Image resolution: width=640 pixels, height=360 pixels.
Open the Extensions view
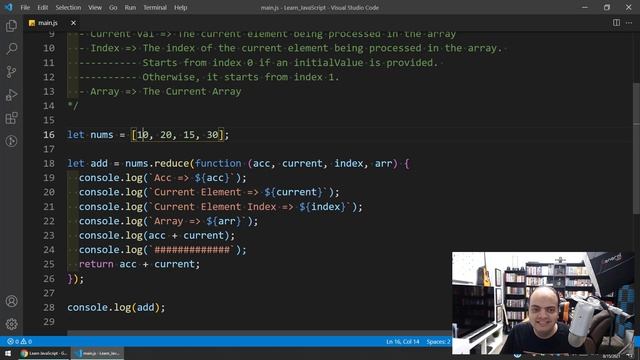point(11,118)
